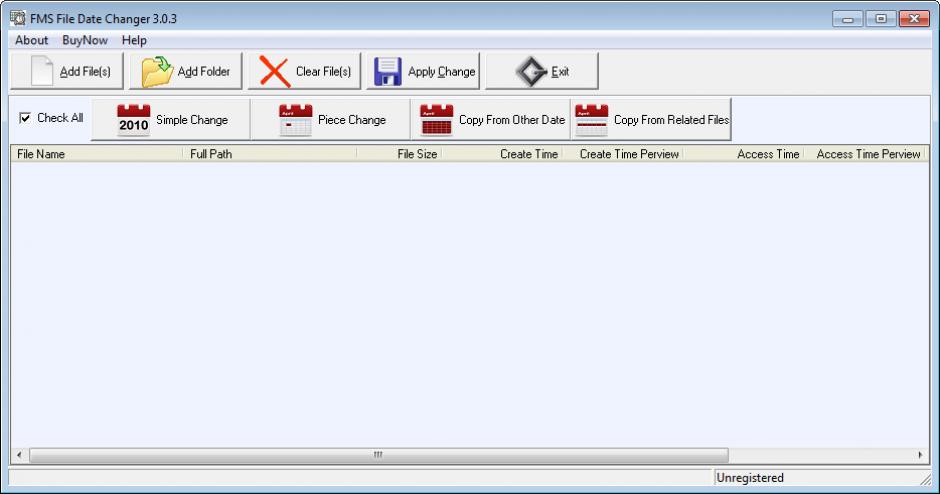Uncheck the Check All checkbox

(x=25, y=118)
